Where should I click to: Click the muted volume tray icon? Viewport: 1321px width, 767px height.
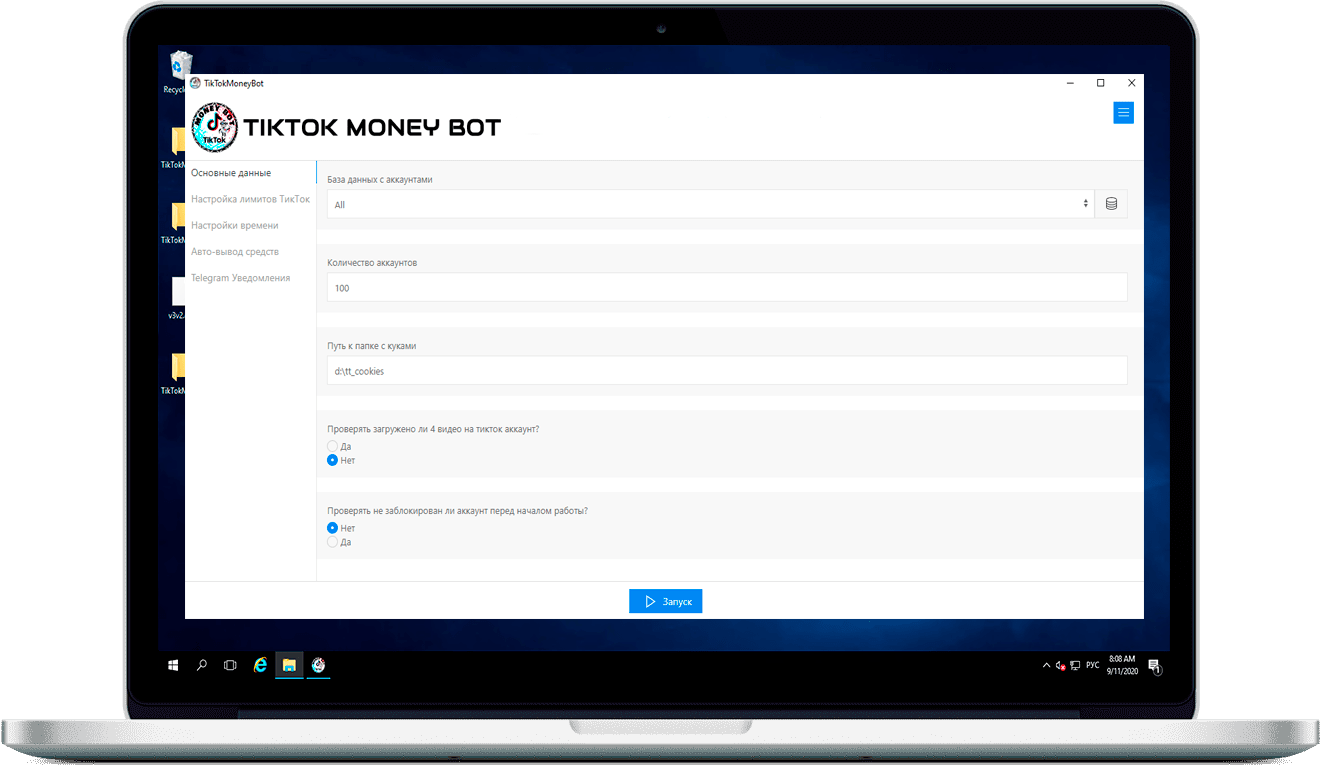tap(1061, 665)
